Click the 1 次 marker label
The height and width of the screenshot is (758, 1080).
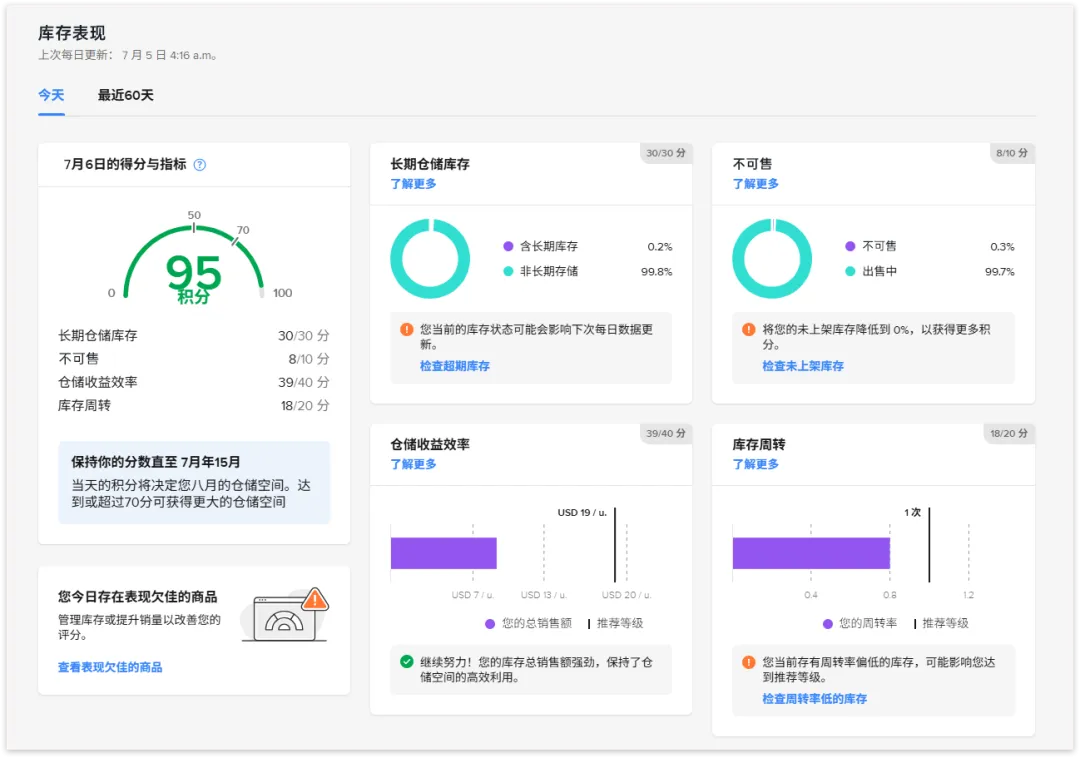click(x=913, y=513)
